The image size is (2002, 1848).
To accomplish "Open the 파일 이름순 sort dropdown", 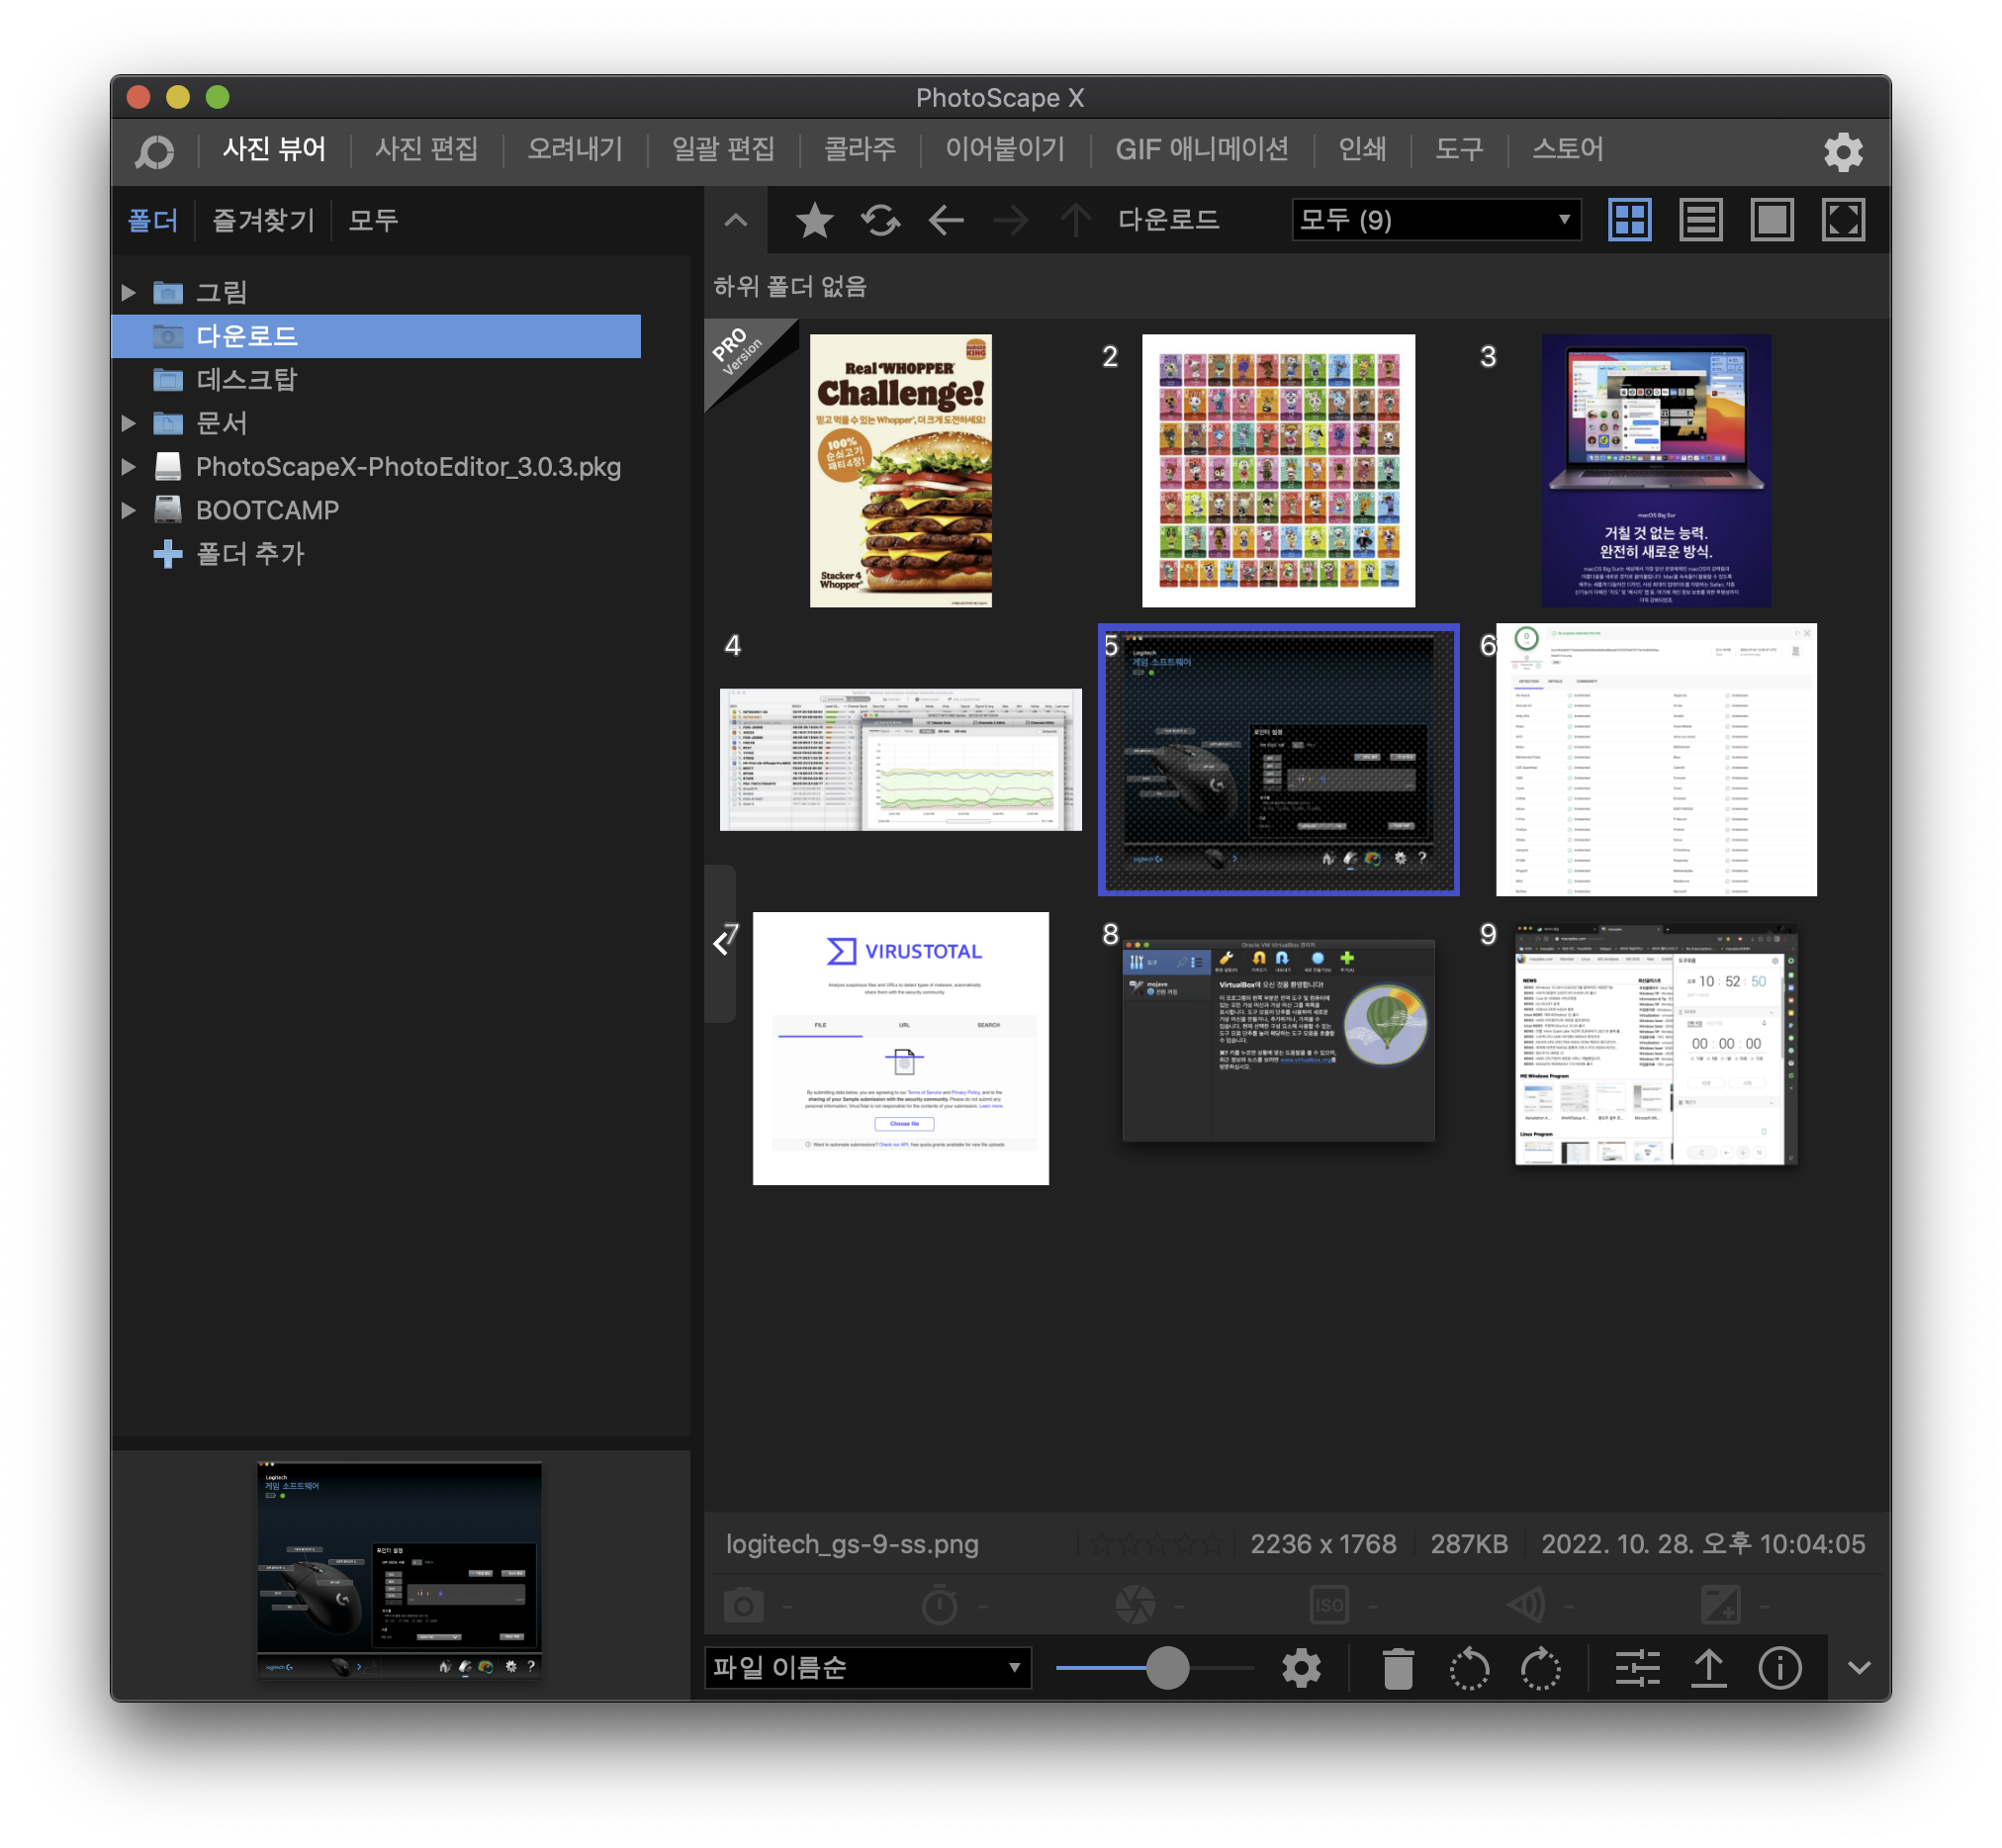I will pos(868,1666).
